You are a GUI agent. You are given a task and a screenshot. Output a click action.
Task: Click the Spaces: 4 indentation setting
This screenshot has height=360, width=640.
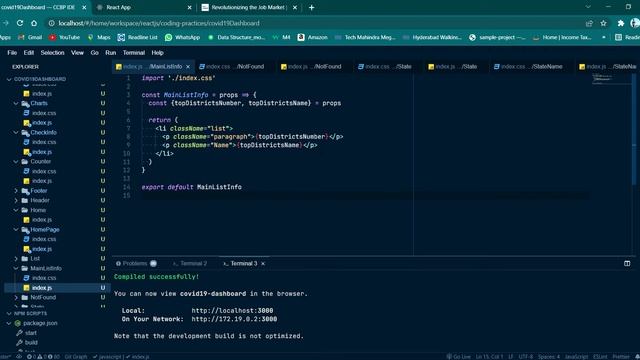tap(549, 356)
